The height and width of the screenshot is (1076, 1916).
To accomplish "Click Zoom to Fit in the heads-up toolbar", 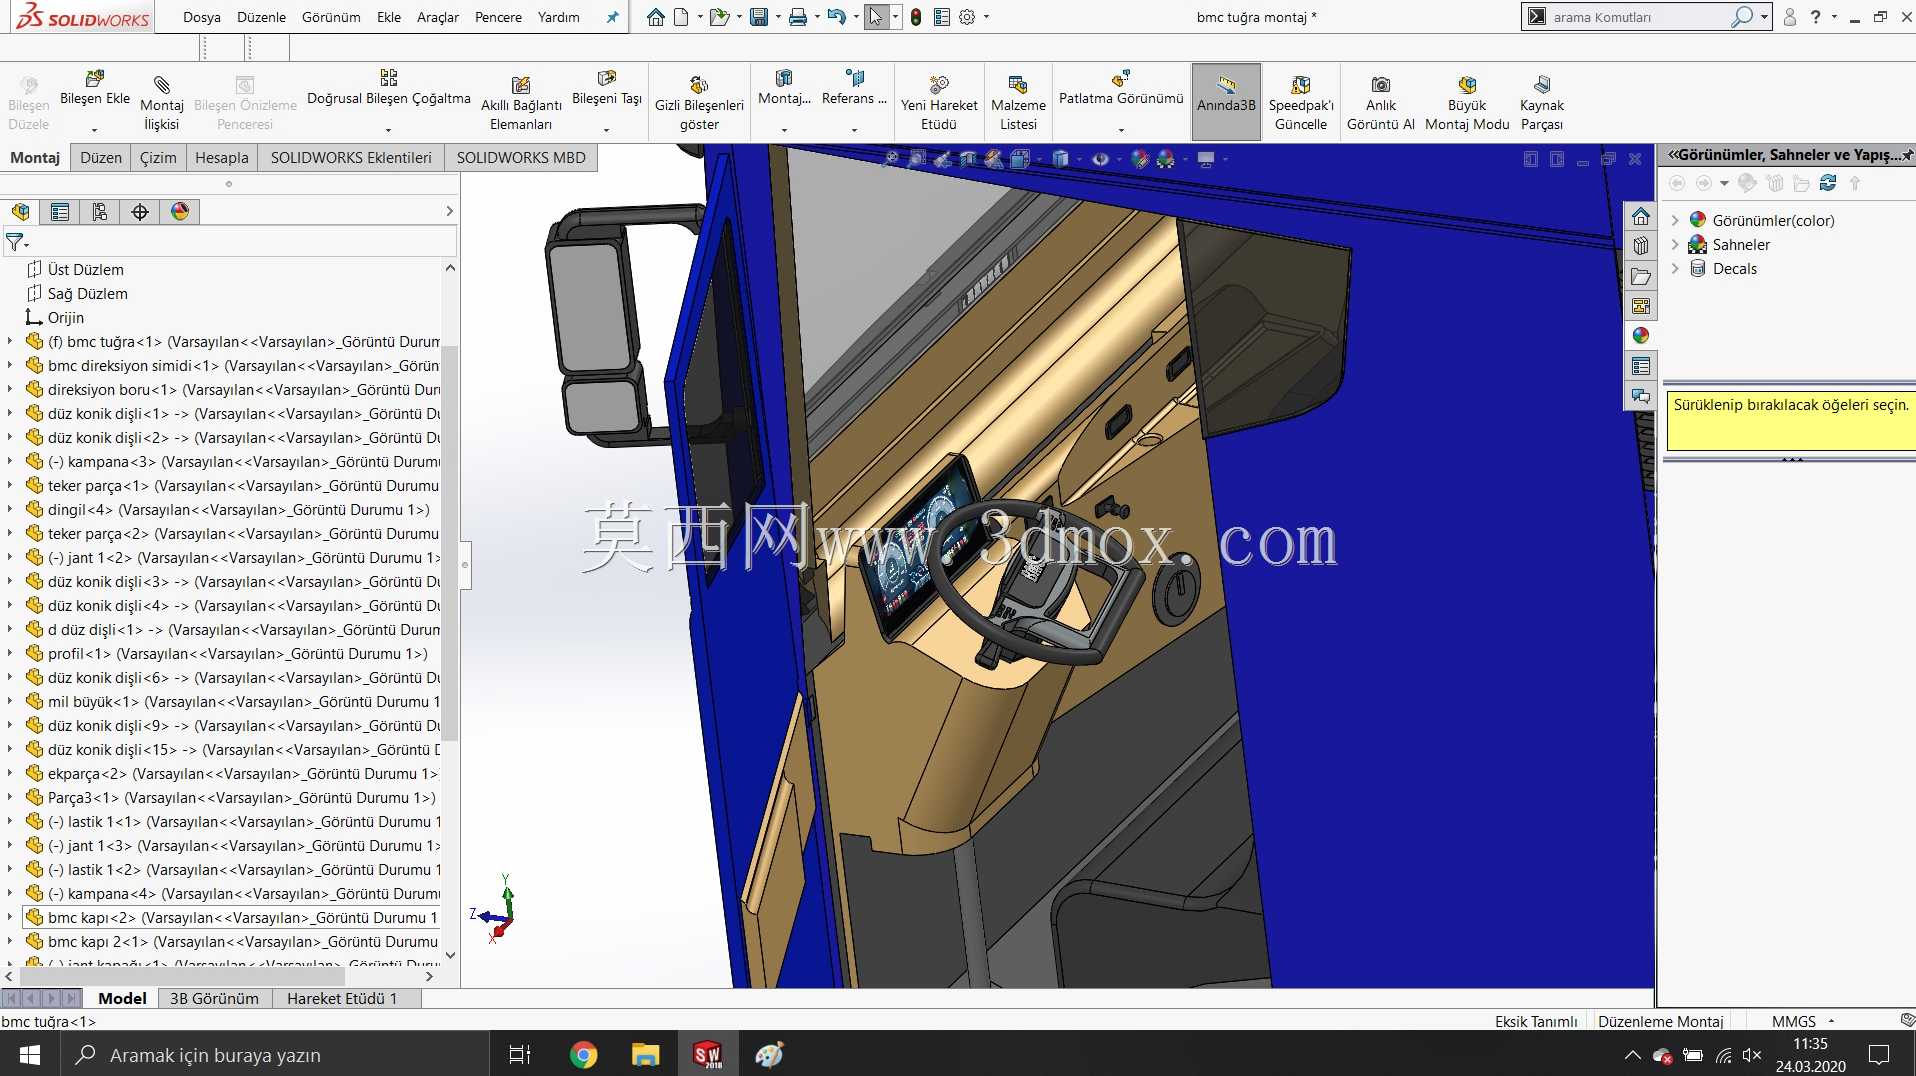I will click(892, 159).
